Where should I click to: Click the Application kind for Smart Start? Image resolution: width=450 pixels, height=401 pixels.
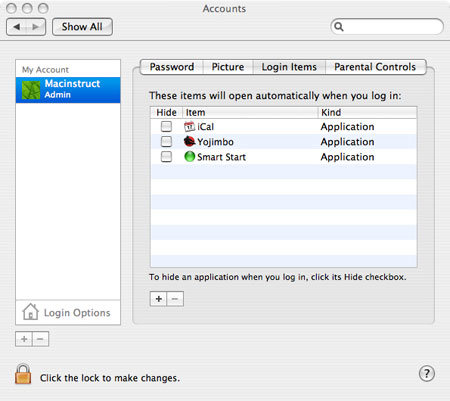347,157
